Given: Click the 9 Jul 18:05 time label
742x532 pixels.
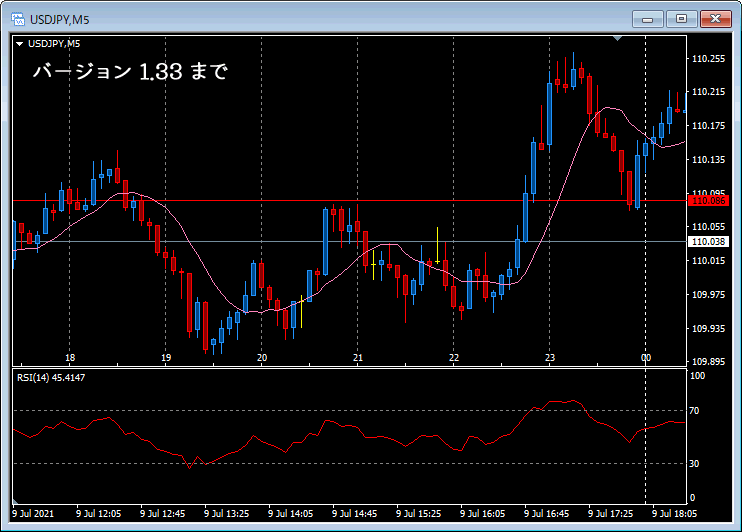Looking at the screenshot, I should (674, 514).
